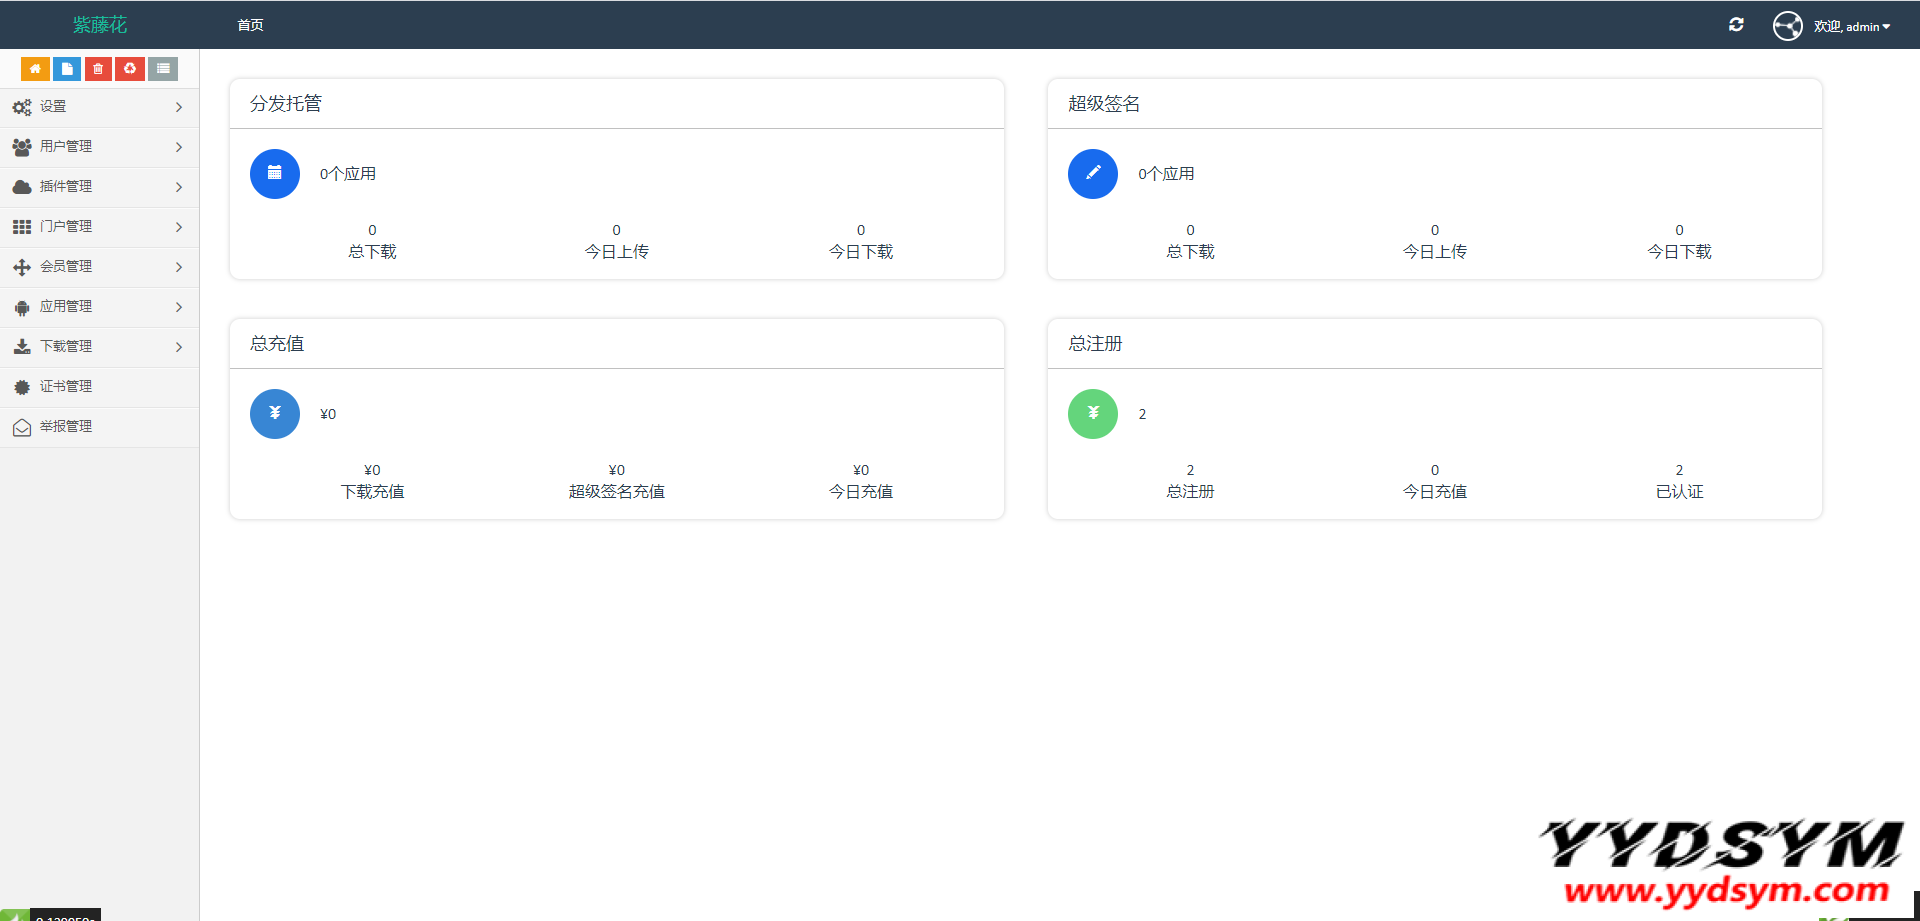
Task: Click the red recycle shortcut icon
Action: pyautogui.click(x=130, y=69)
